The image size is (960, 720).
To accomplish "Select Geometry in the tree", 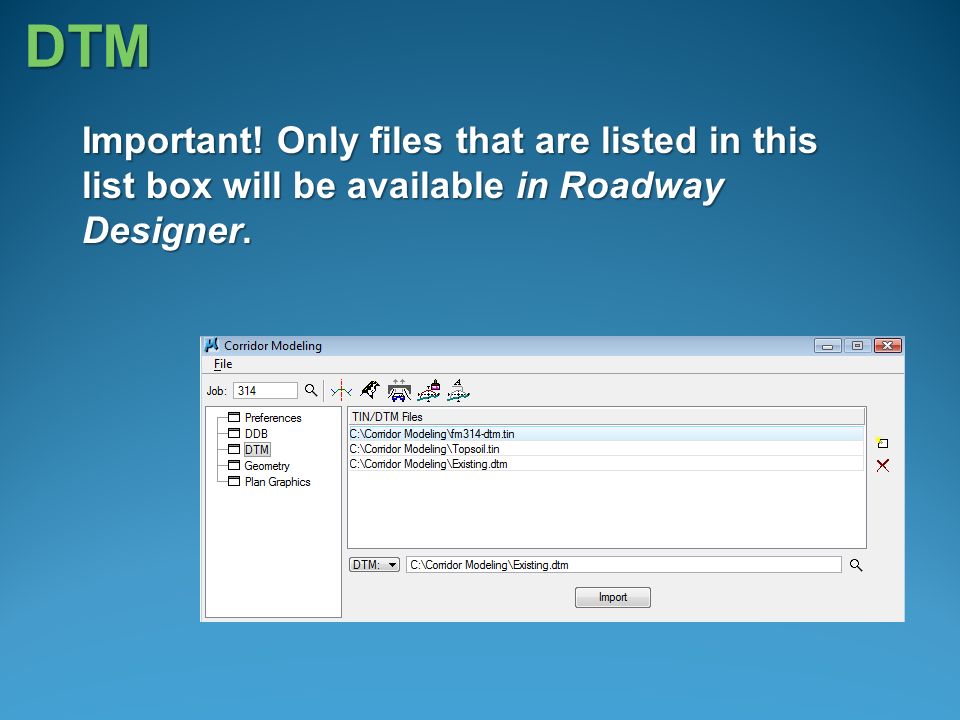I will (x=267, y=466).
